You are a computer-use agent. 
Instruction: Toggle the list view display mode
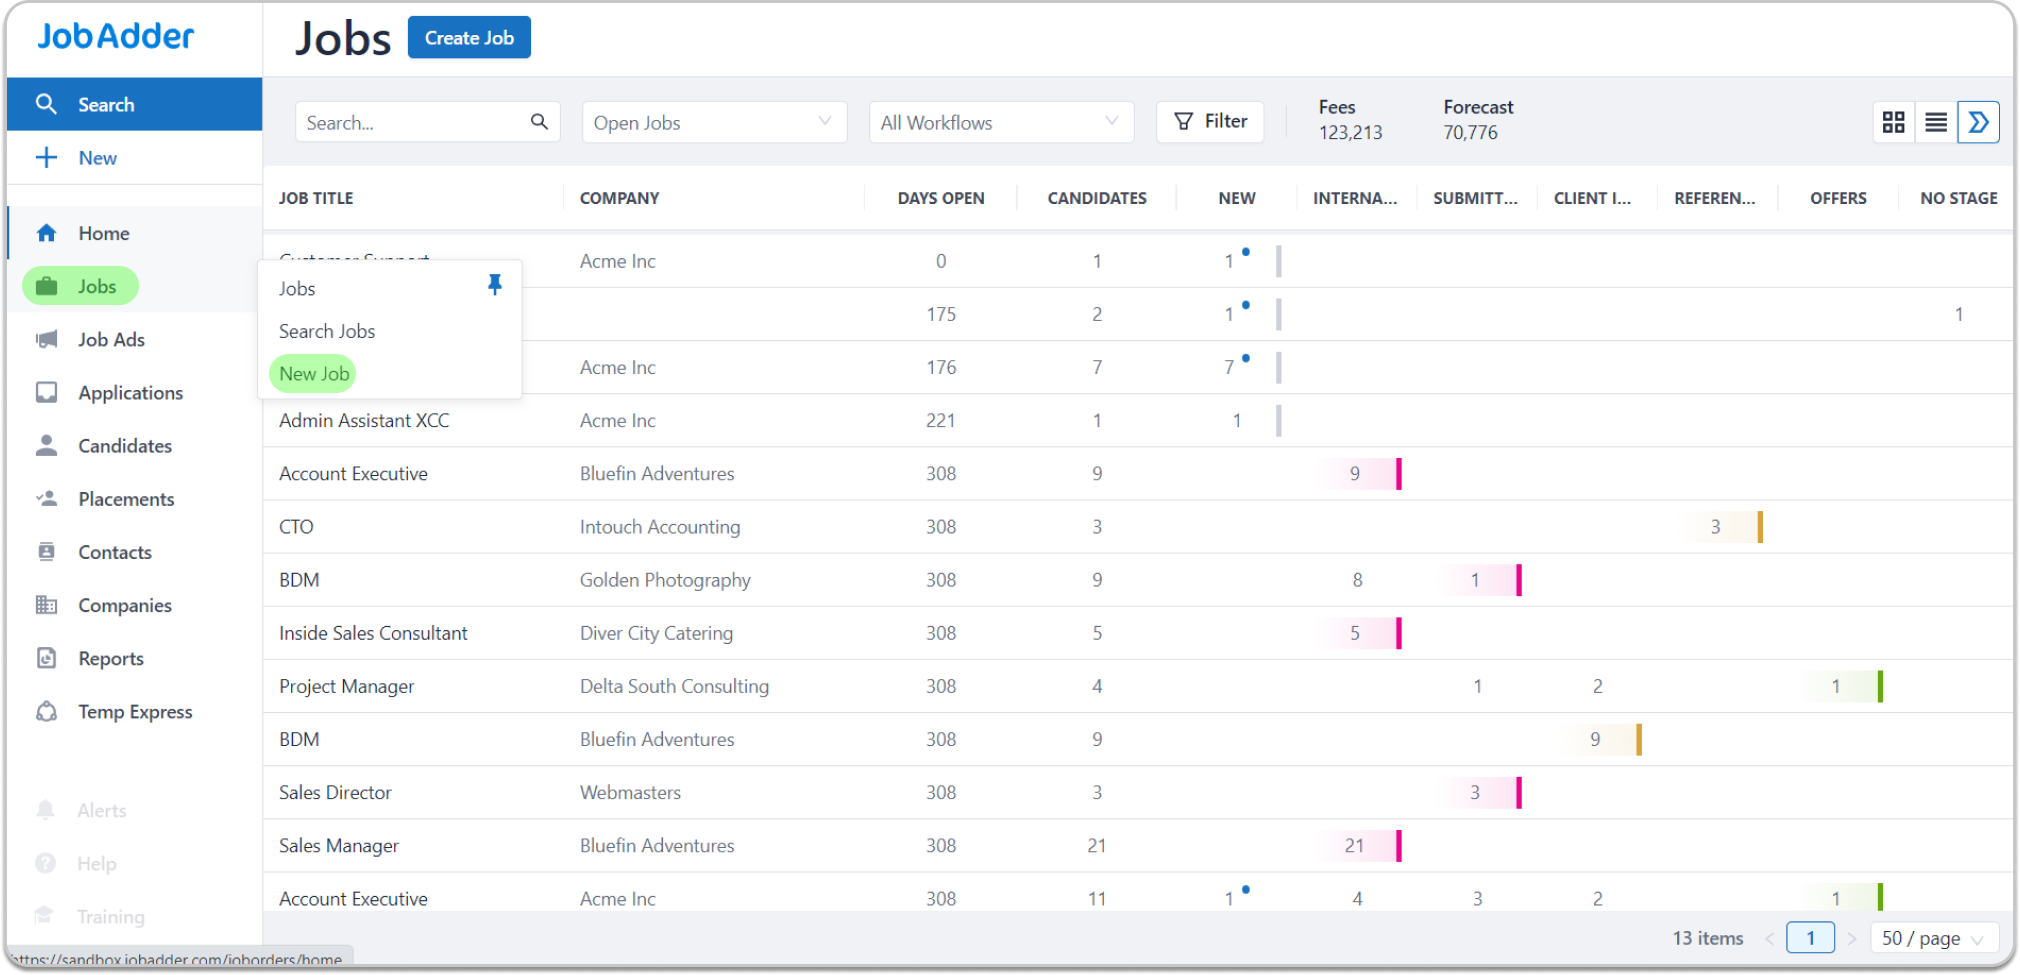click(1935, 121)
